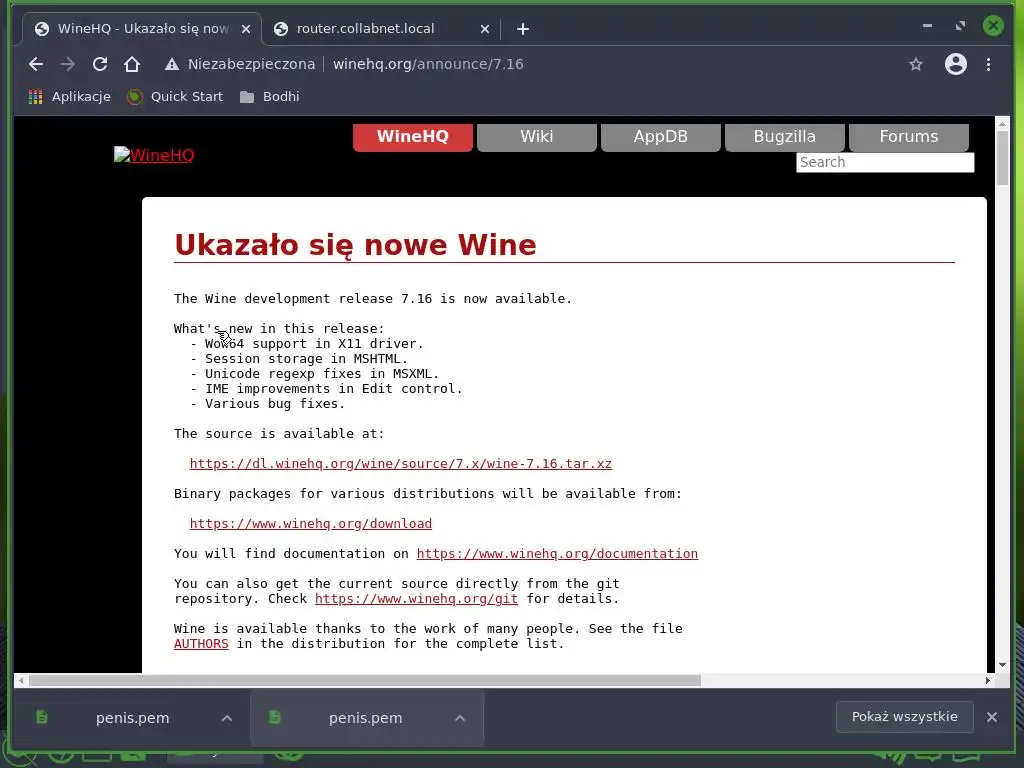Minimize the browser window
1024x768 pixels.
[927, 26]
